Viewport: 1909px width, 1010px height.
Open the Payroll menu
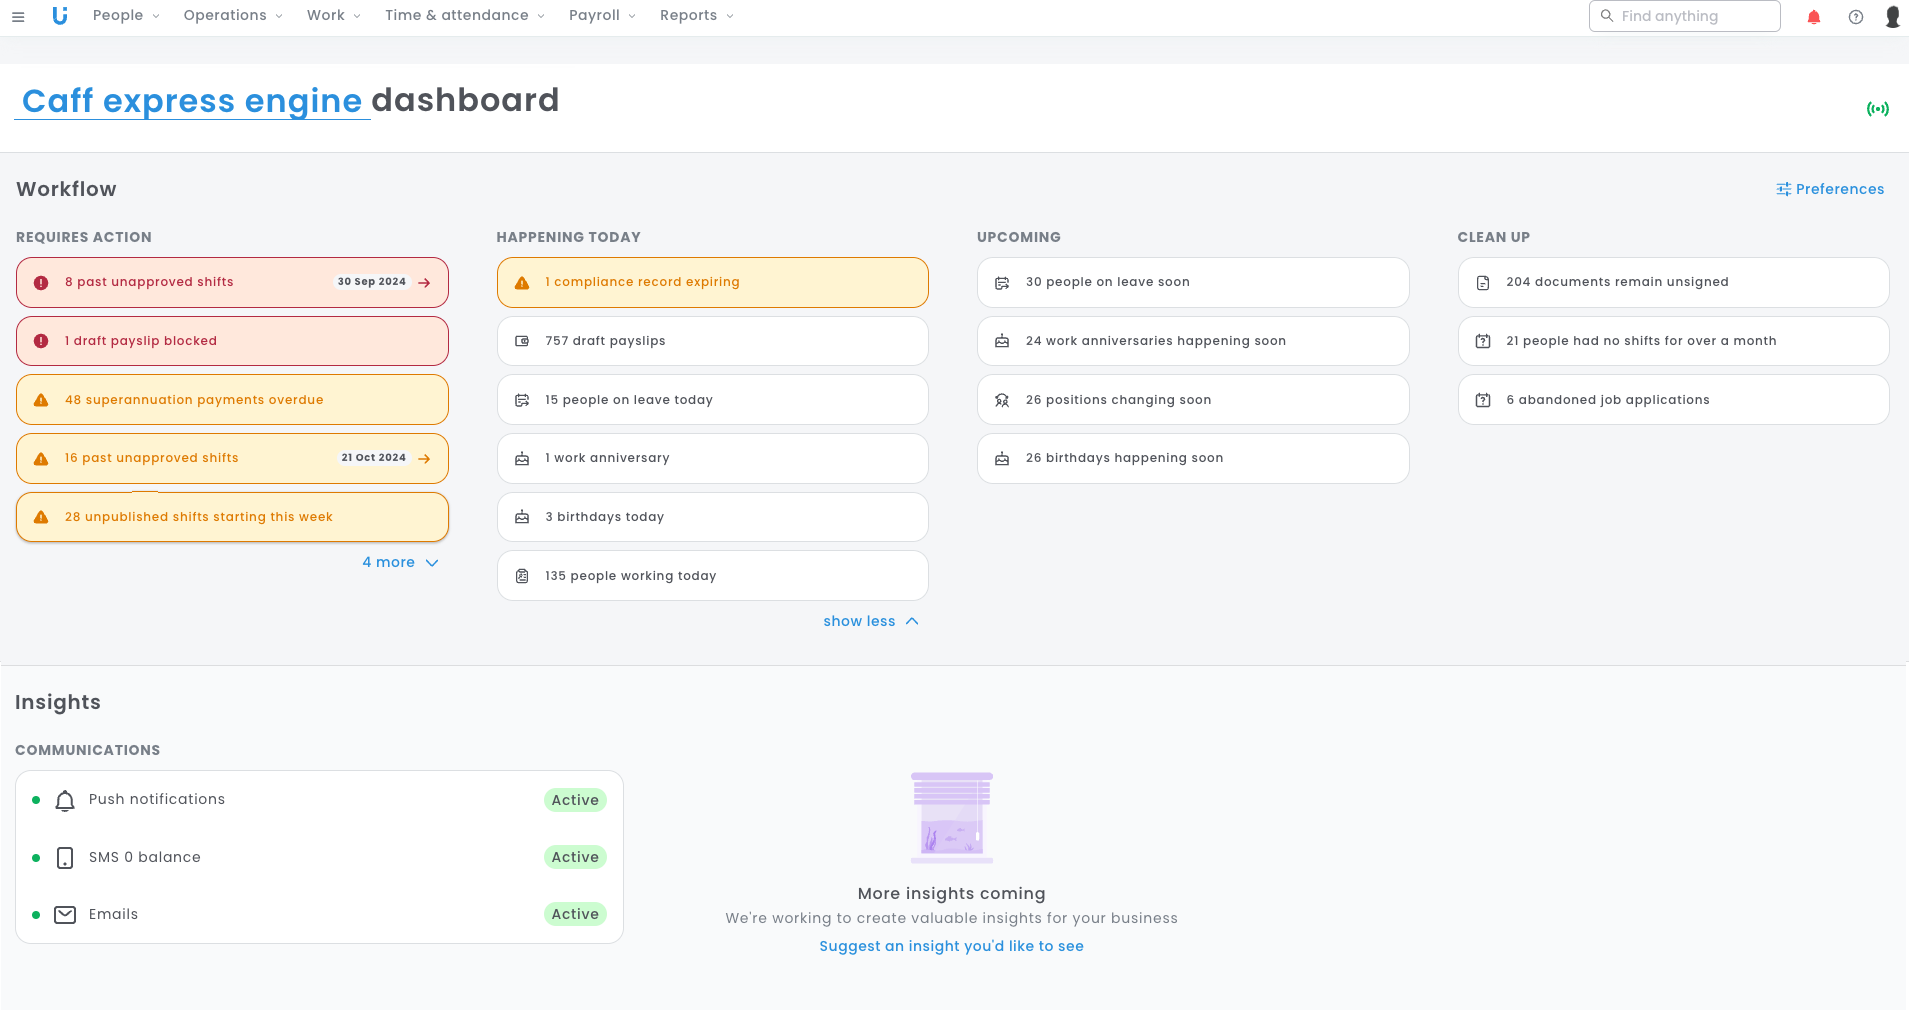[x=602, y=16]
